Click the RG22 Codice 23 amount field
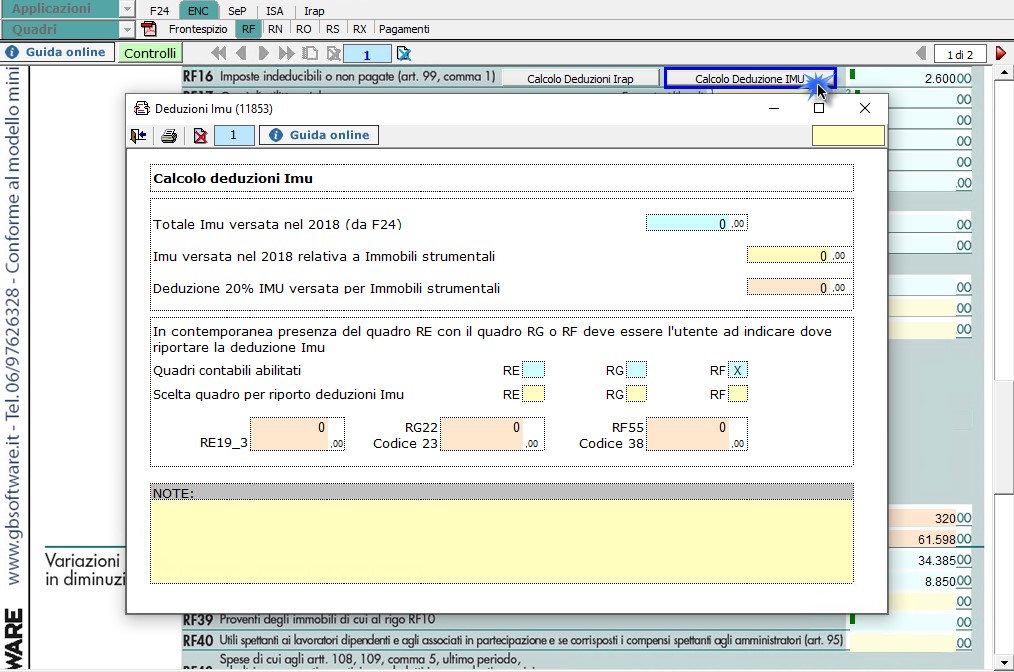The width and height of the screenshot is (1014, 672). [492, 434]
